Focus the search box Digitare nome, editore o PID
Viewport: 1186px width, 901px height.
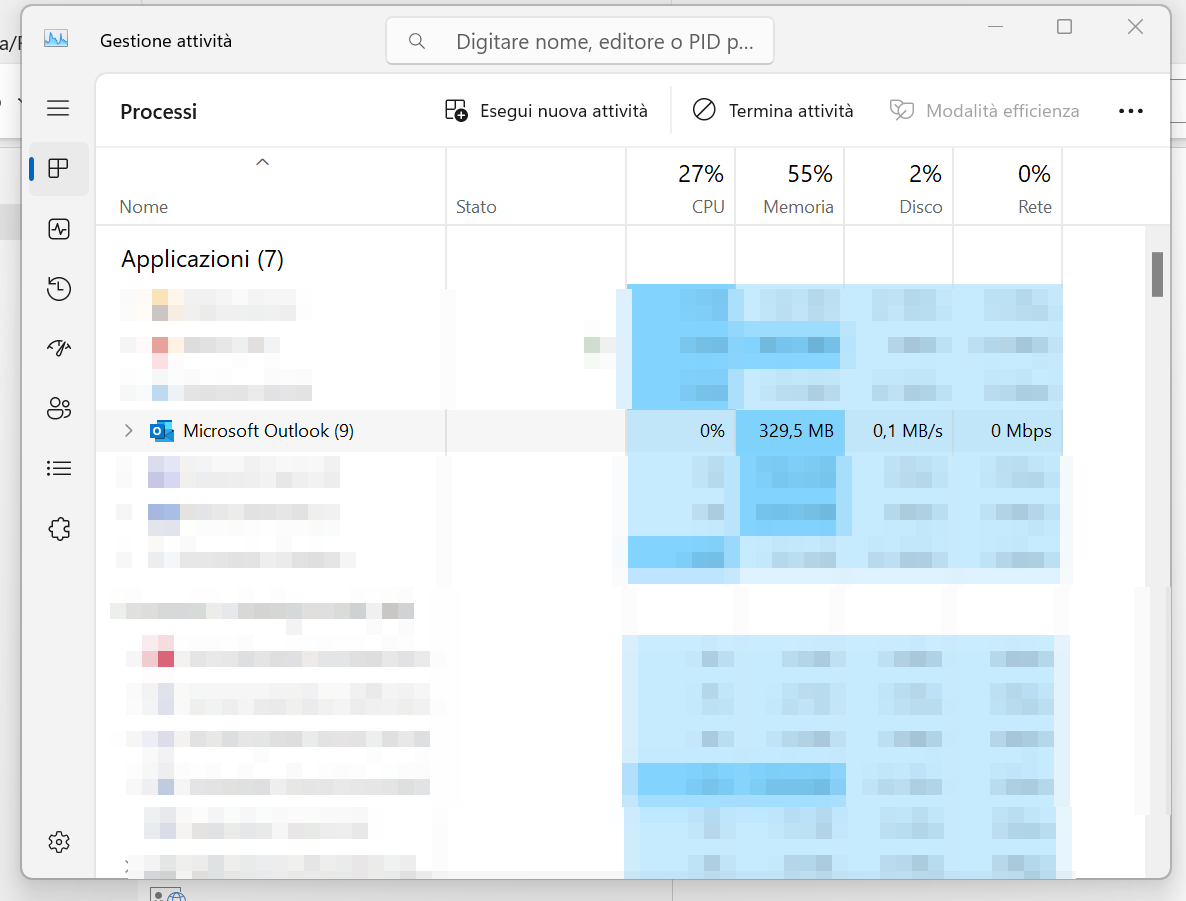[x=579, y=41]
